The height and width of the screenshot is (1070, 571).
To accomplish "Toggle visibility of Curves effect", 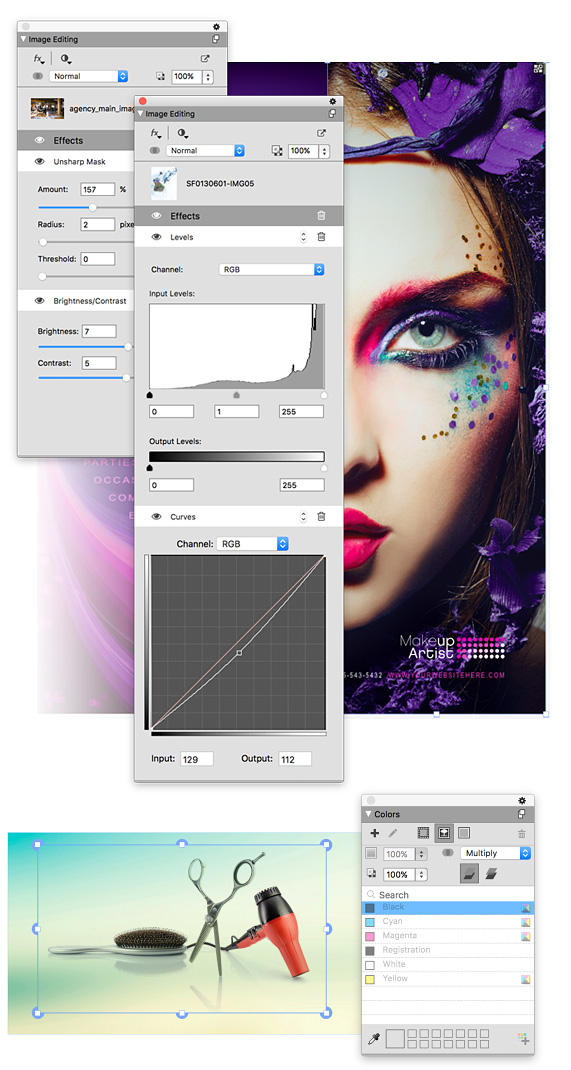I will pyautogui.click(x=156, y=517).
